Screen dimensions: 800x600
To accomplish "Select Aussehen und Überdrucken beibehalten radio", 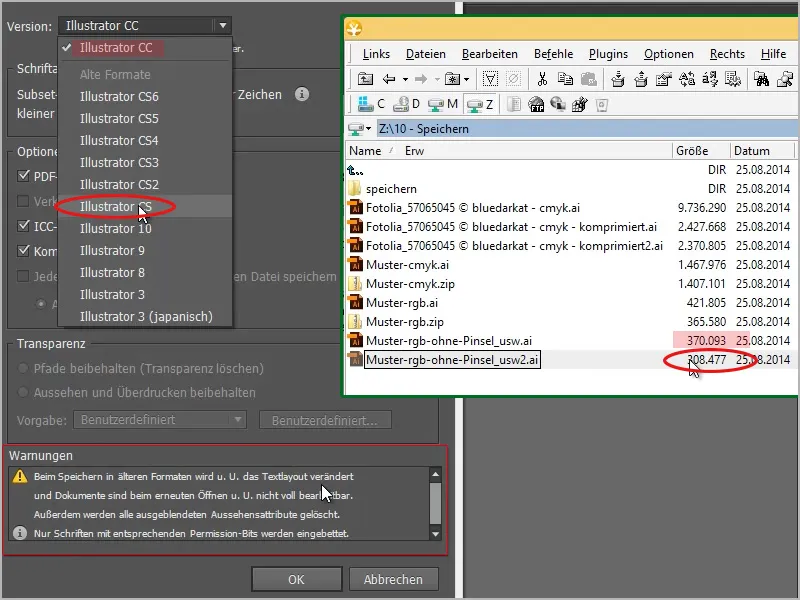I will point(23,392).
